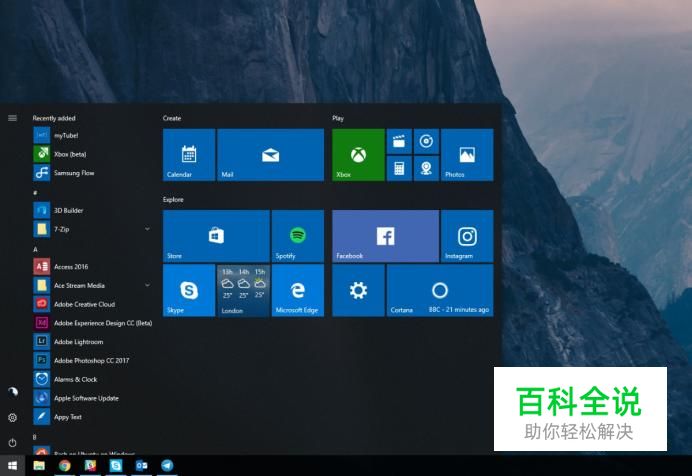Expand the Ace Stream Media folder chevron
The image size is (692, 476).
tap(147, 285)
